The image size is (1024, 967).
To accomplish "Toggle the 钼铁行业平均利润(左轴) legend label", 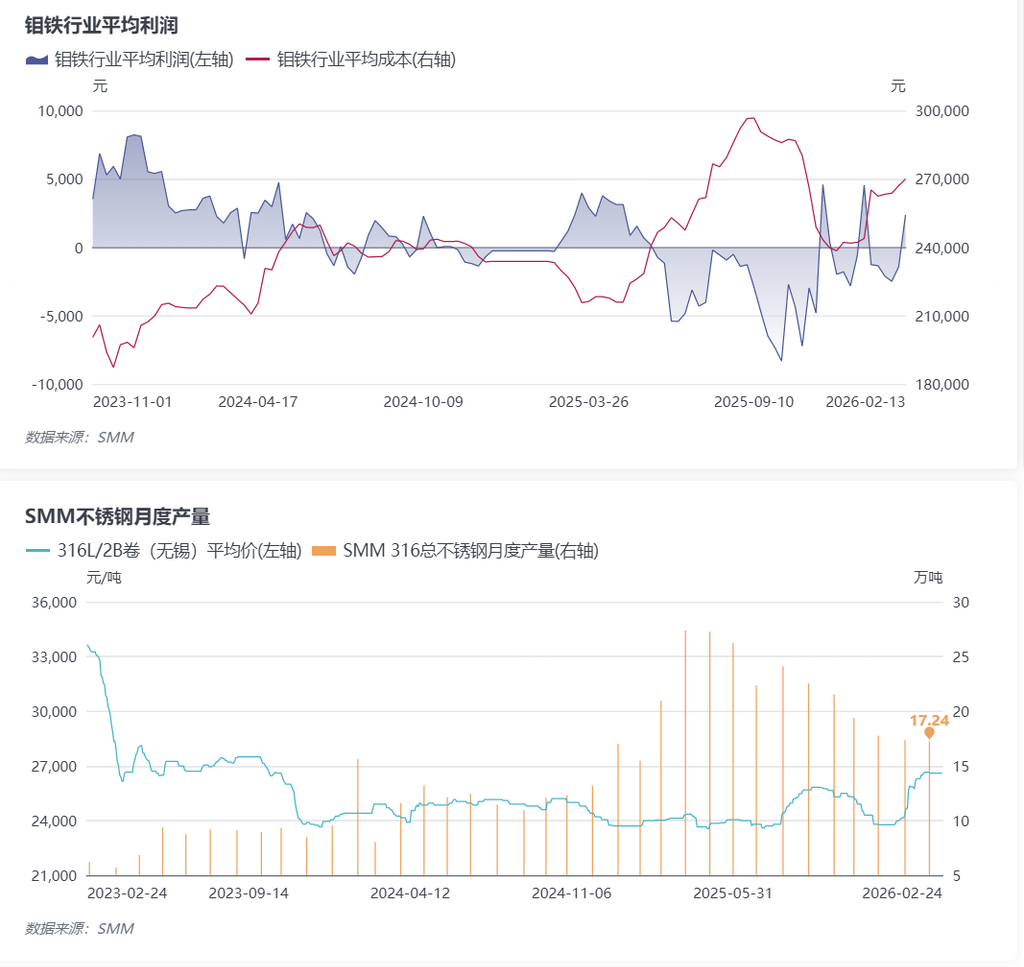I will pos(143,60).
